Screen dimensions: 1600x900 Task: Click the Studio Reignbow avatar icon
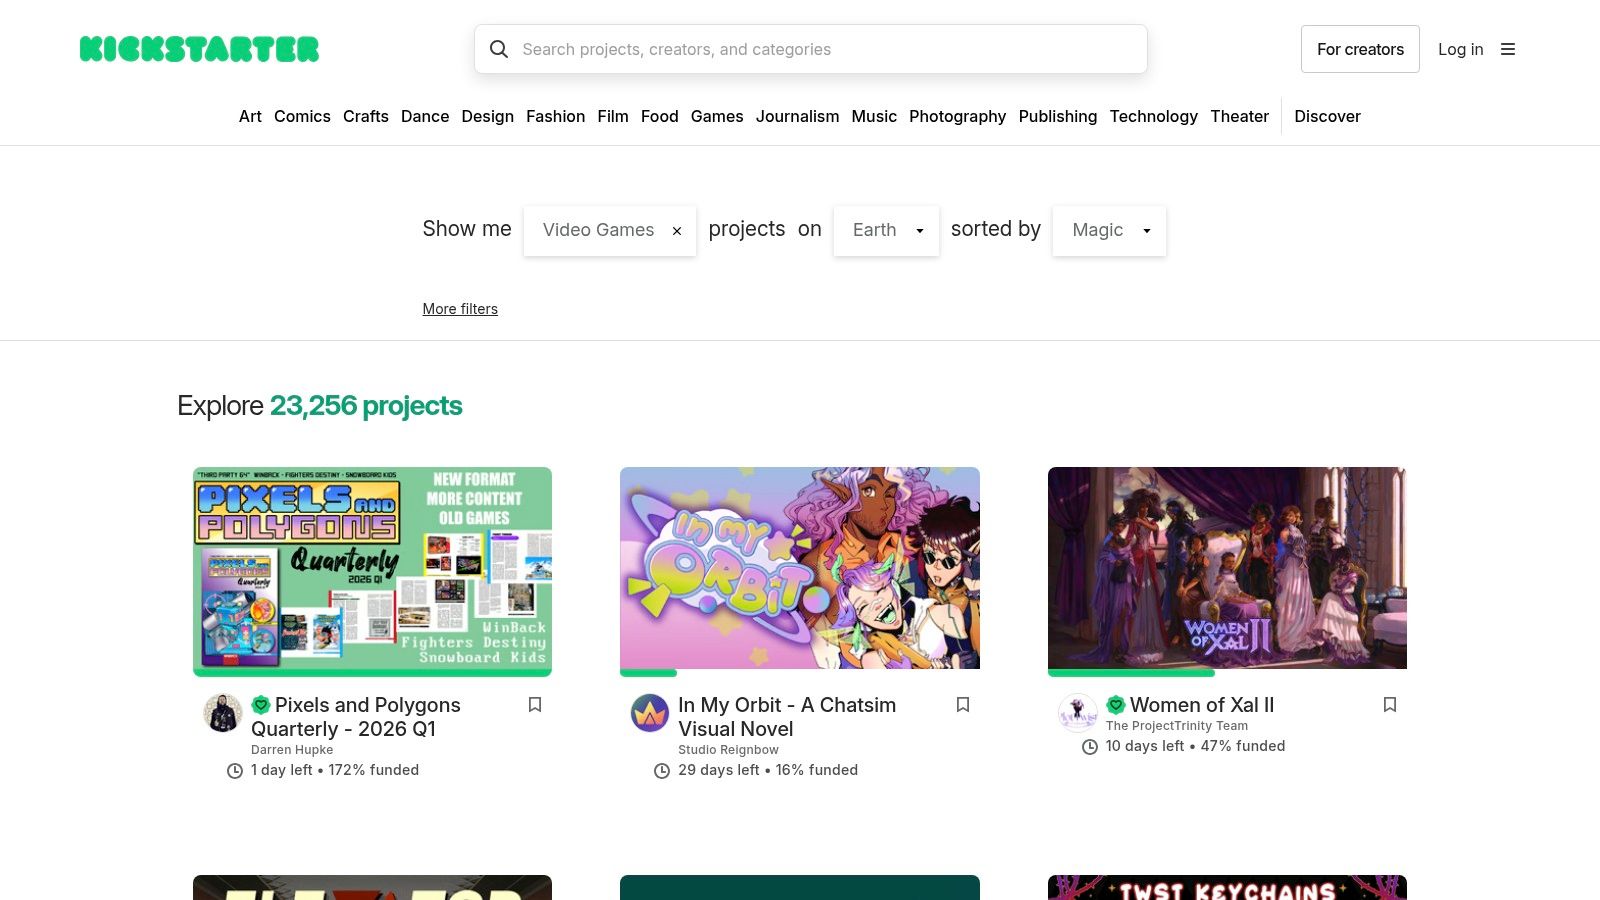(x=650, y=714)
